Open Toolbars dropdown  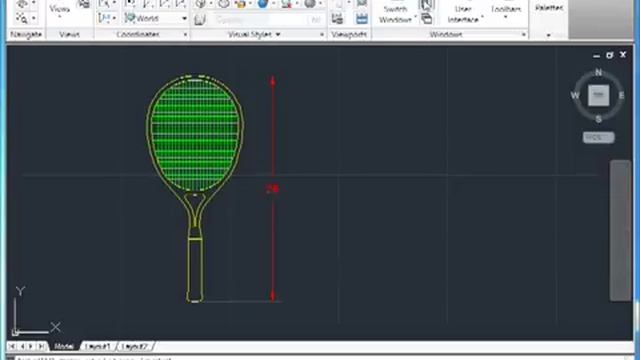506,12
